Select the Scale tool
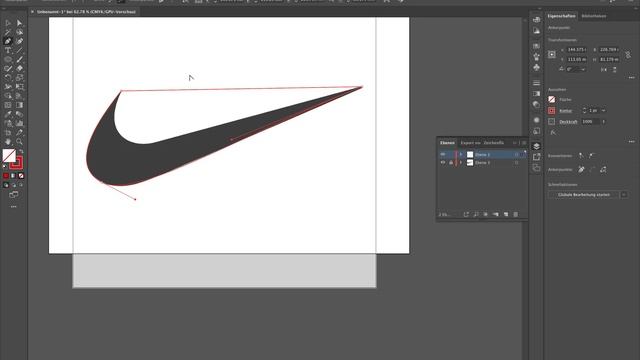This screenshot has width=640, height=360. point(19,78)
